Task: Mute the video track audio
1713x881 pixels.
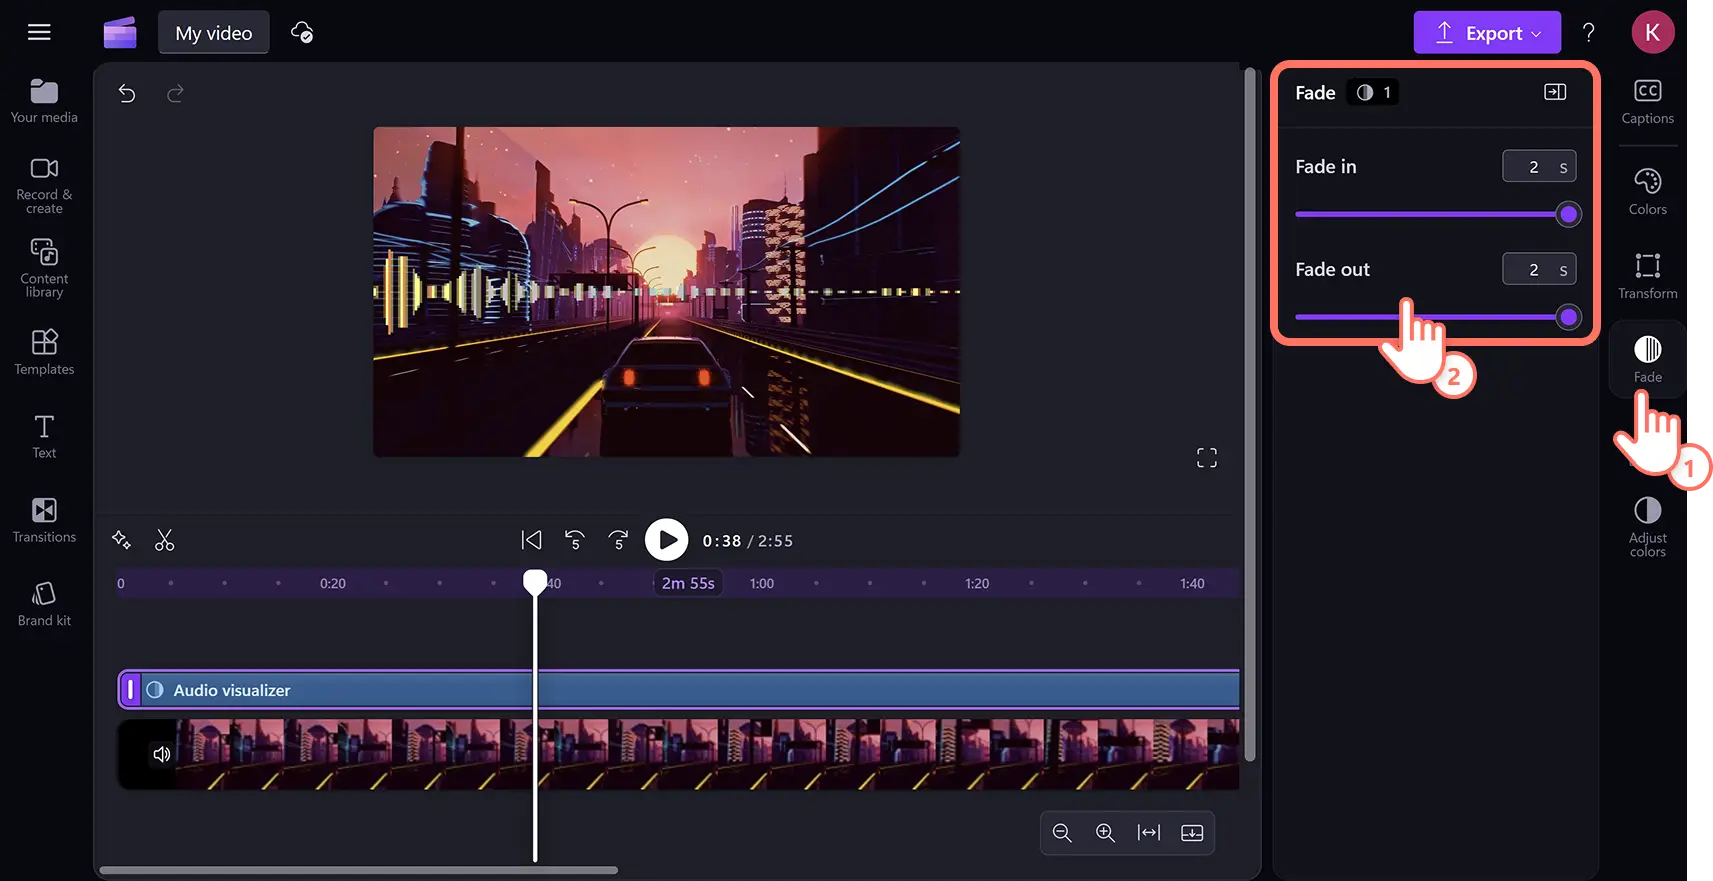Action: [x=162, y=754]
